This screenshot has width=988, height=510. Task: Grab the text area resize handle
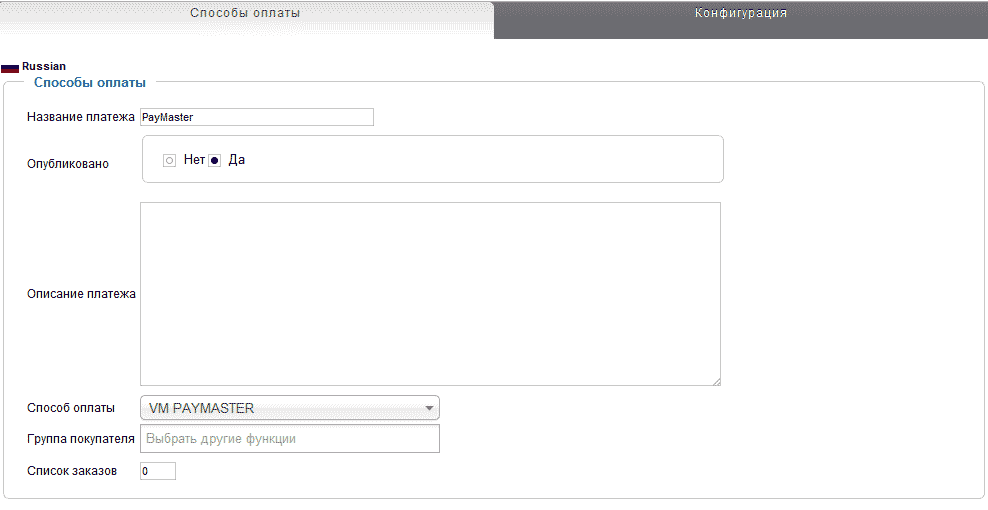716,381
